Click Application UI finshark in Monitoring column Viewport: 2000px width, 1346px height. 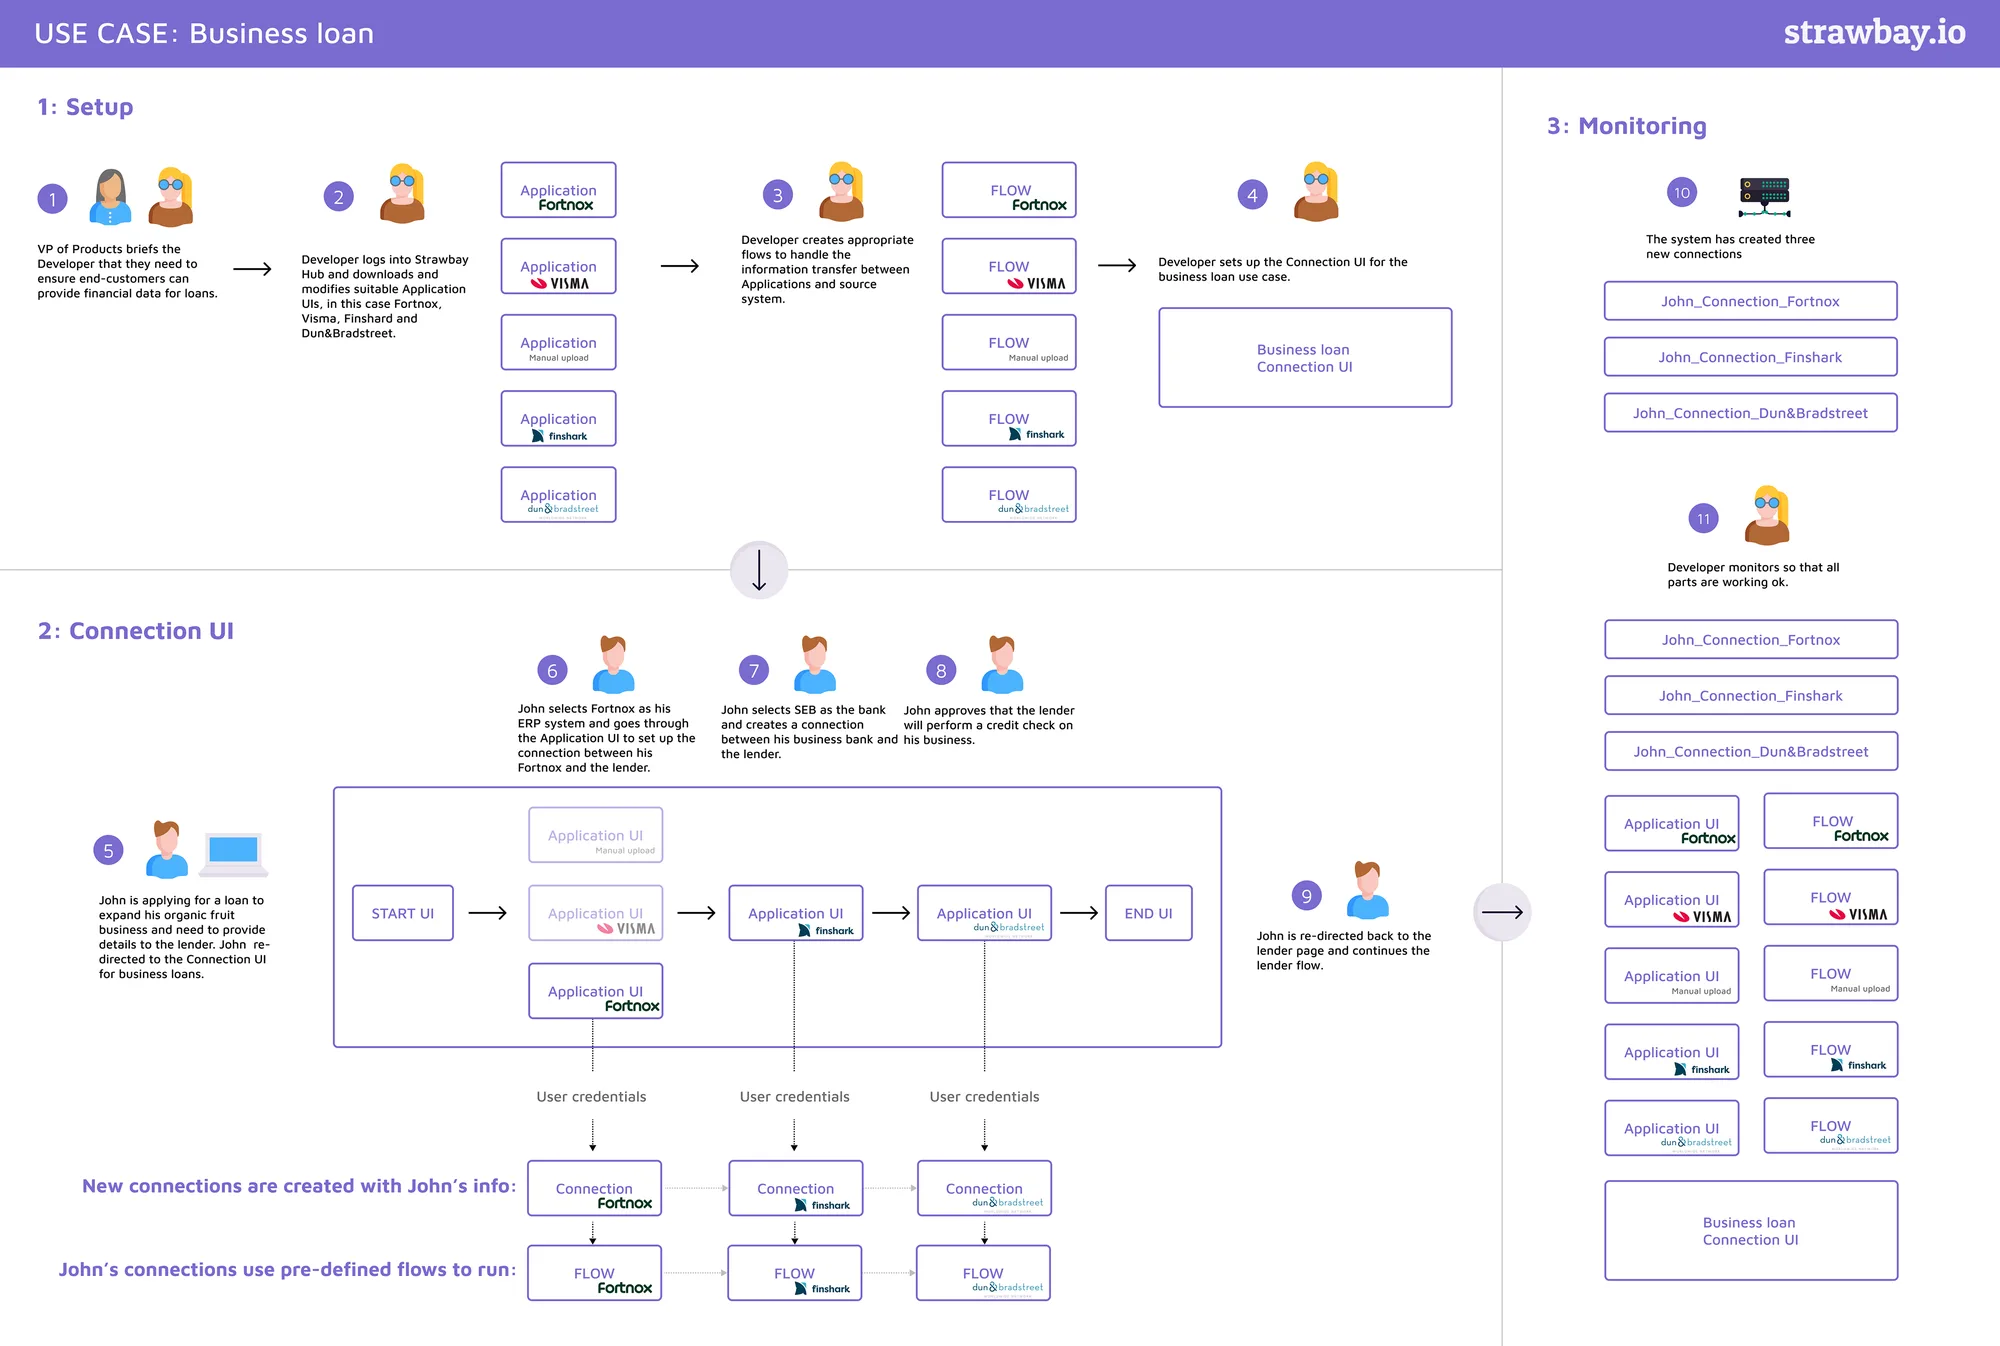point(1672,1051)
